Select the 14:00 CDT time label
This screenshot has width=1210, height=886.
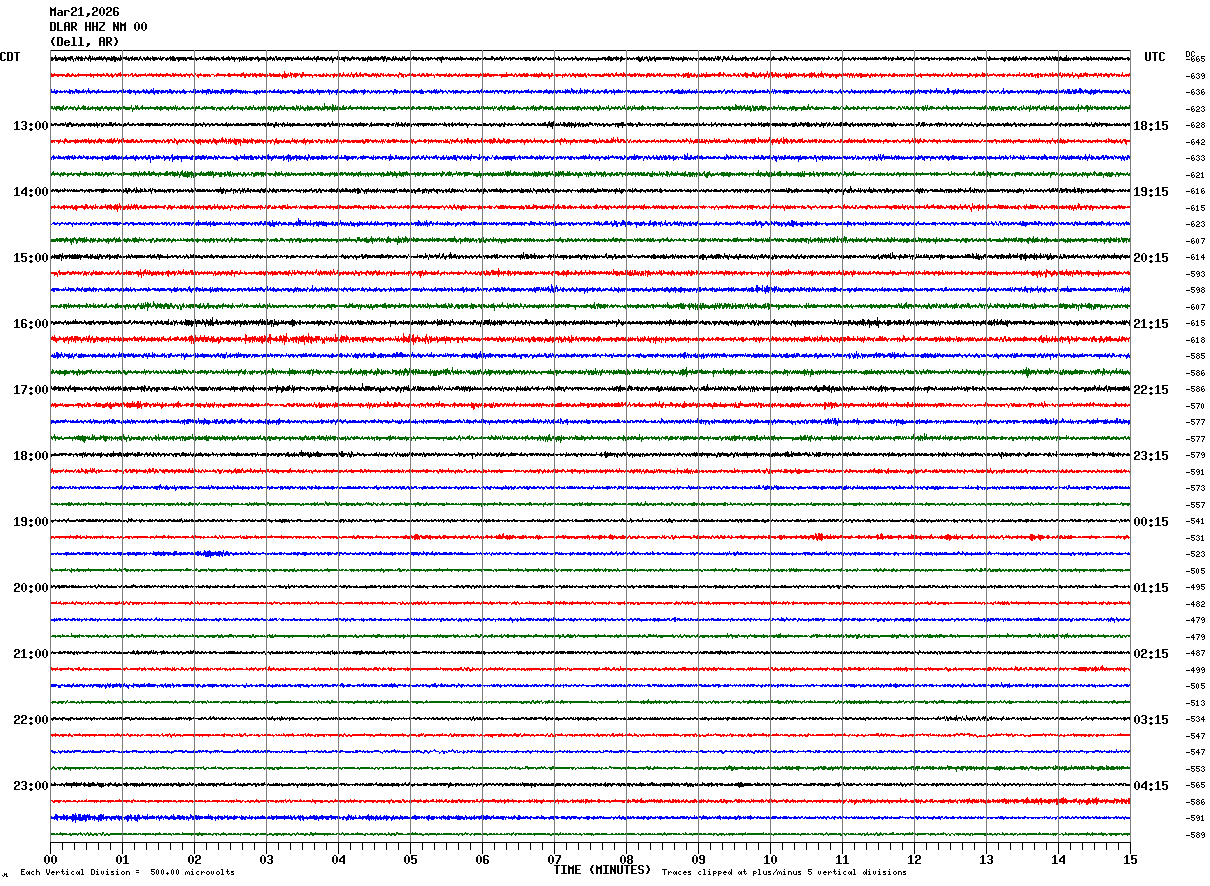(x=30, y=192)
